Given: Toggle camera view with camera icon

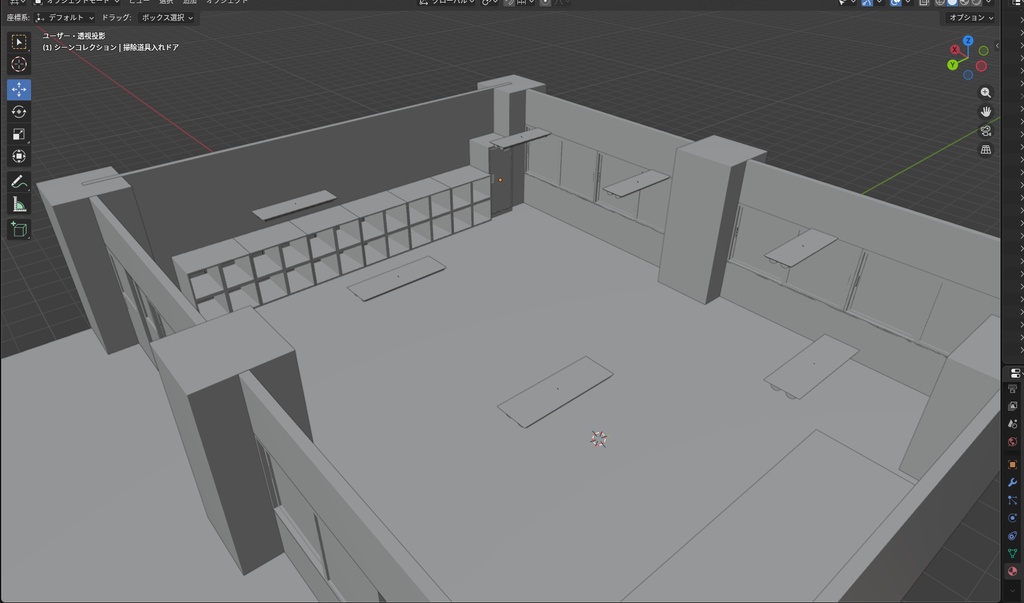Looking at the screenshot, I should [985, 131].
